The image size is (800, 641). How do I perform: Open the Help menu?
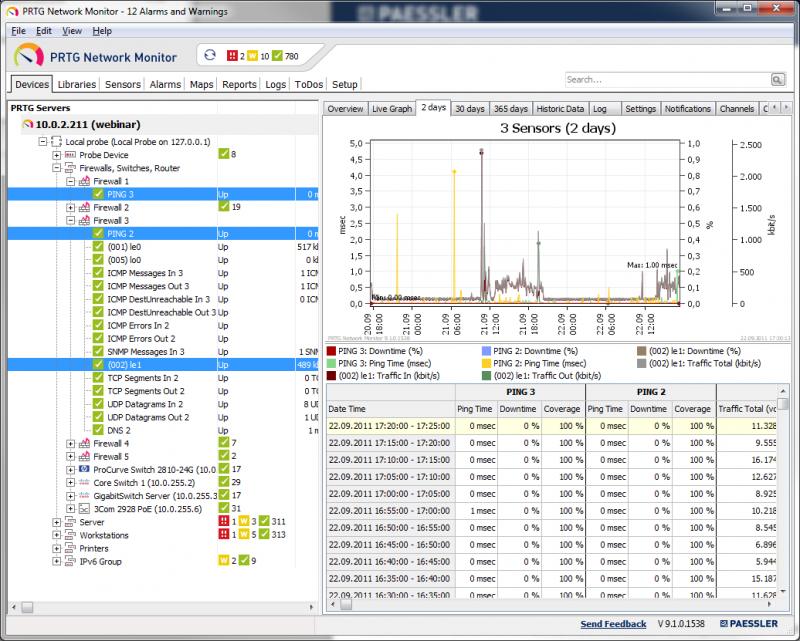pyautogui.click(x=102, y=31)
